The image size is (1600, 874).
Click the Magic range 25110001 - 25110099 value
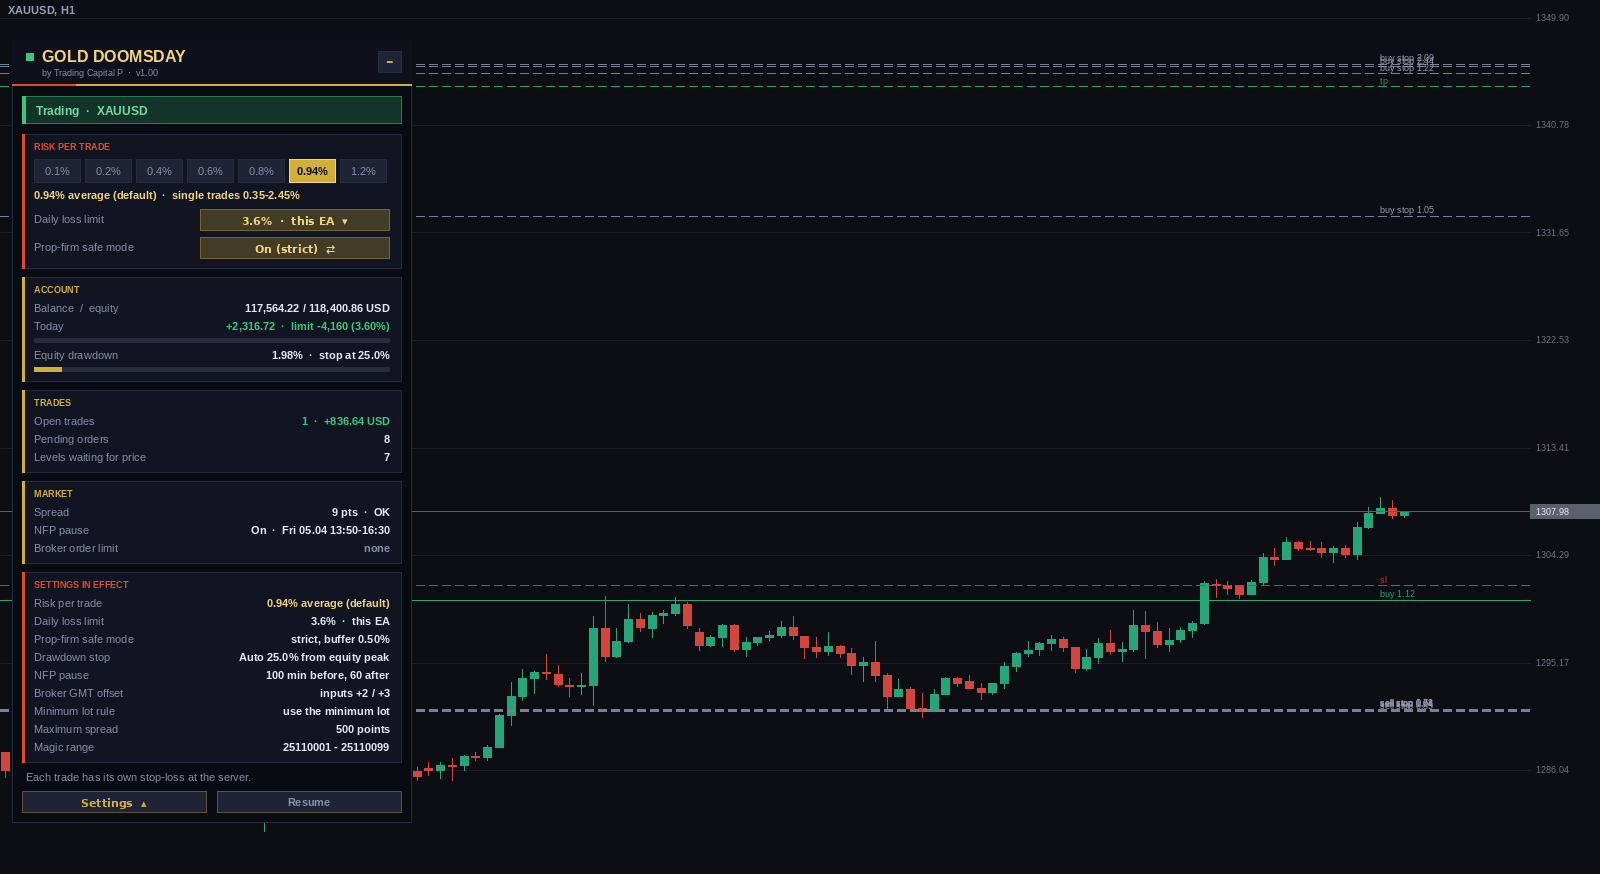[336, 747]
